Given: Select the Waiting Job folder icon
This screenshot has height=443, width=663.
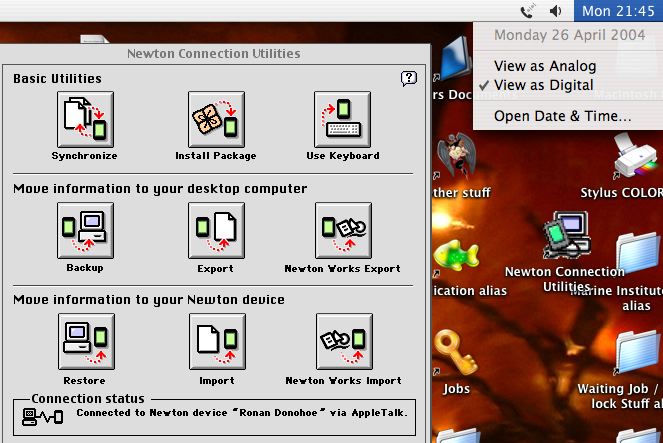Looking at the screenshot, I should click(x=638, y=353).
